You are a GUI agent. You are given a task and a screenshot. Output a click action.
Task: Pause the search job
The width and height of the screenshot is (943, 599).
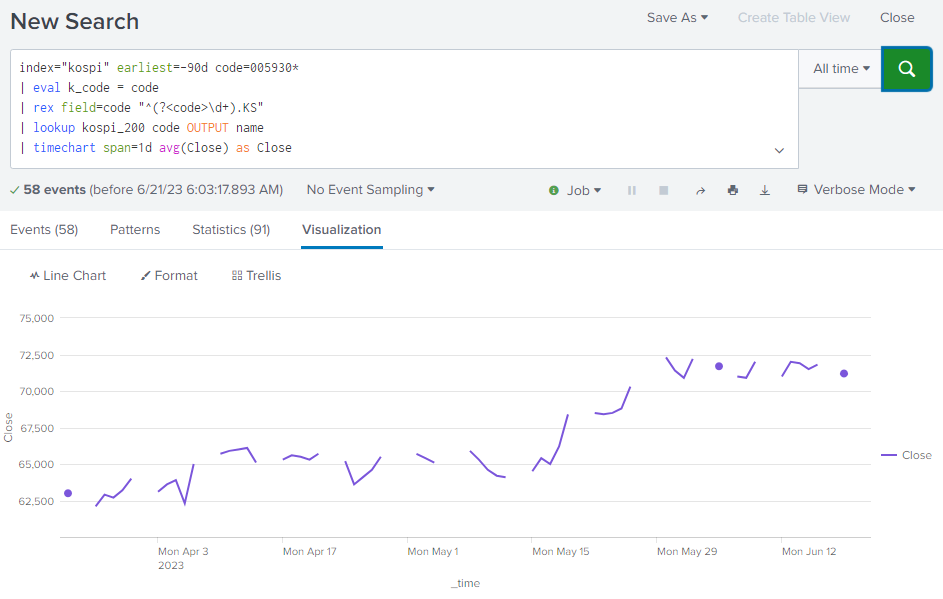(x=631, y=190)
